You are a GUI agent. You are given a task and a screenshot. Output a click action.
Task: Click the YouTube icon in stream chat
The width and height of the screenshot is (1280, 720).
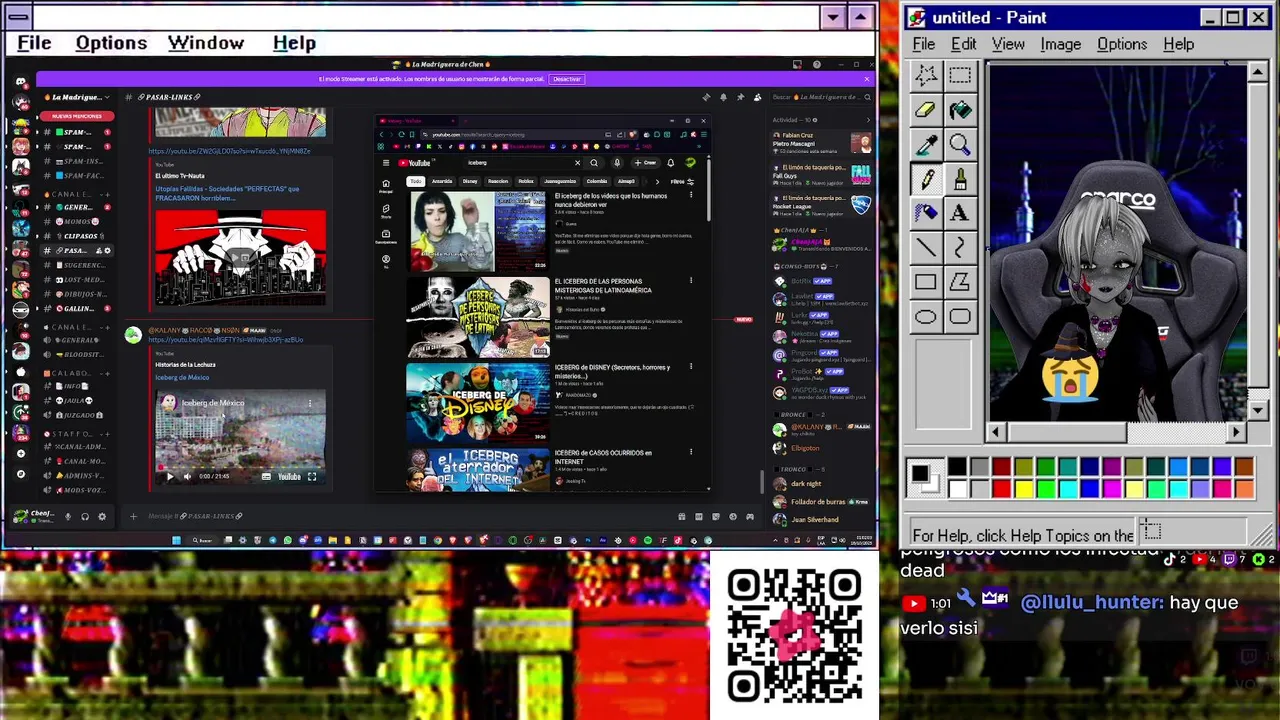(x=913, y=603)
